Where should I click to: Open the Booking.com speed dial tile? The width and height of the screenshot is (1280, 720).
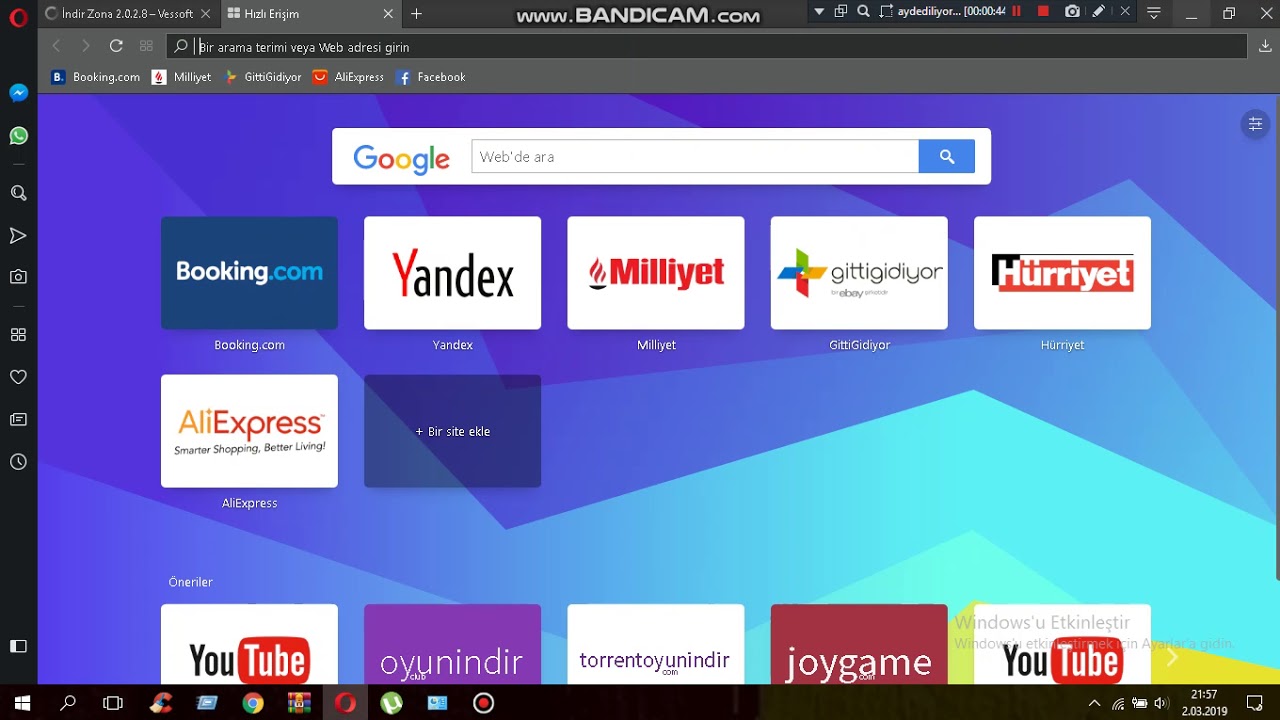point(249,273)
